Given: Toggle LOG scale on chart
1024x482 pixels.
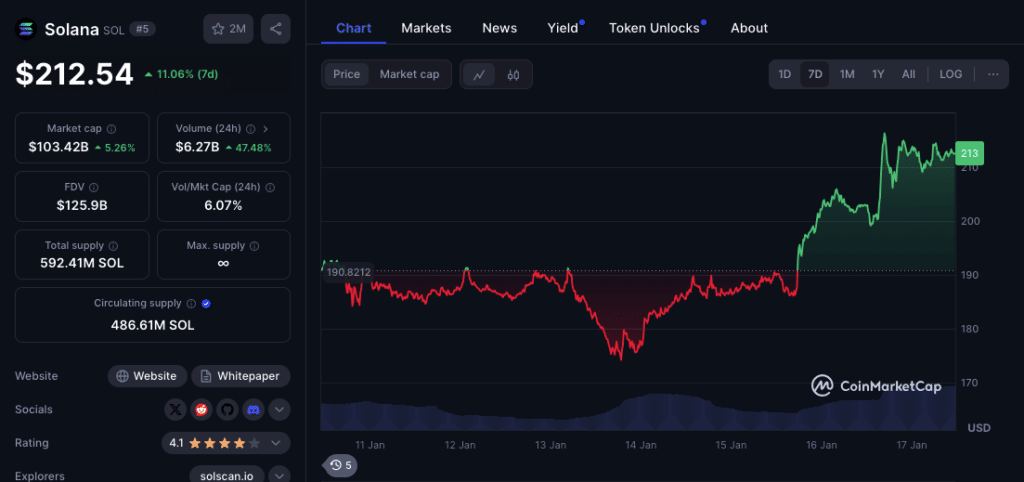Looking at the screenshot, I should tap(951, 74).
